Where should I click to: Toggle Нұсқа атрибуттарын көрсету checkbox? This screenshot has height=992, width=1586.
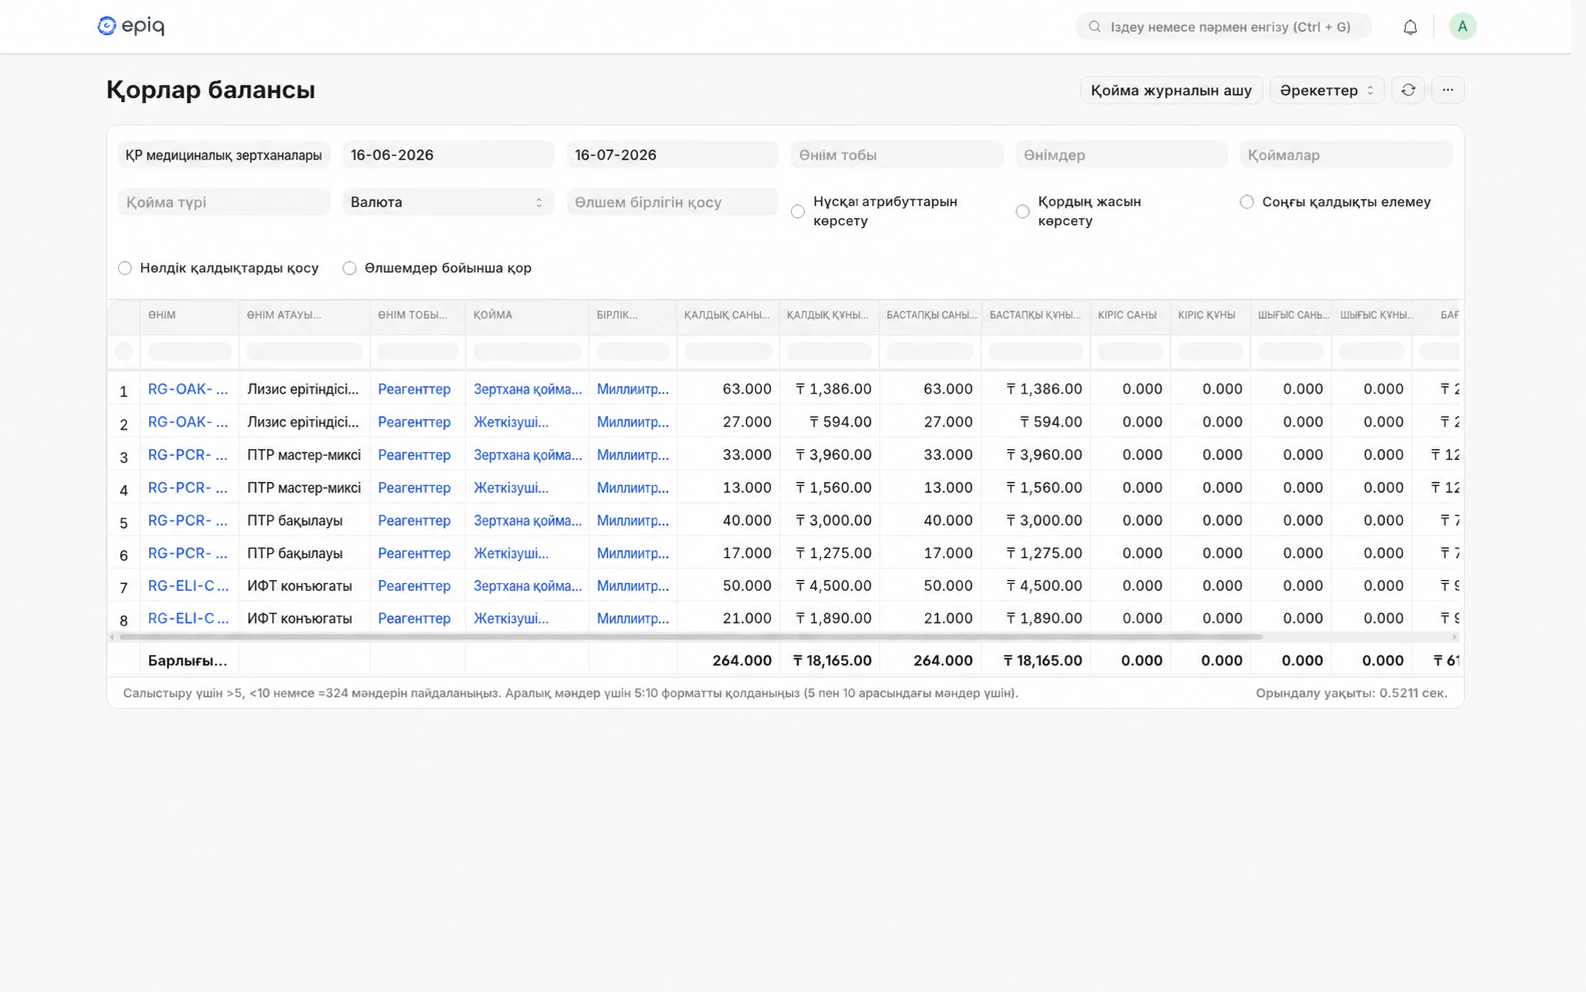click(798, 211)
